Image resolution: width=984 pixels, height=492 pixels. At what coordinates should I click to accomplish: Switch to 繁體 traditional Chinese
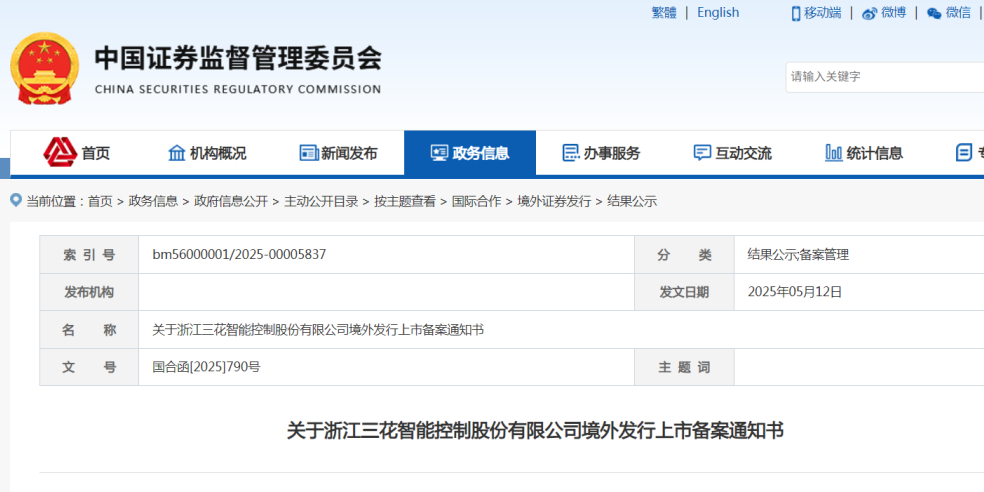(x=664, y=13)
